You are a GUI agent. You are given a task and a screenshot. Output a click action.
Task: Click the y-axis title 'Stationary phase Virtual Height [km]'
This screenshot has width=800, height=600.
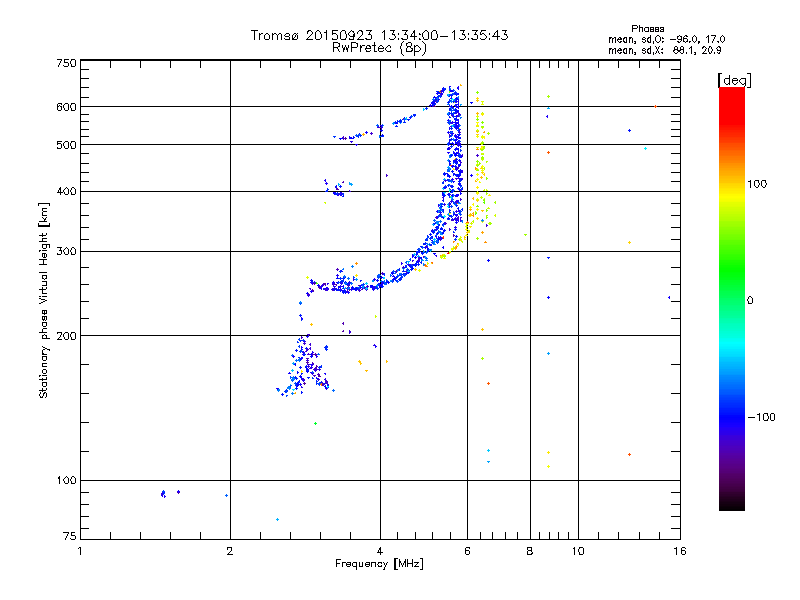[x=44, y=300]
